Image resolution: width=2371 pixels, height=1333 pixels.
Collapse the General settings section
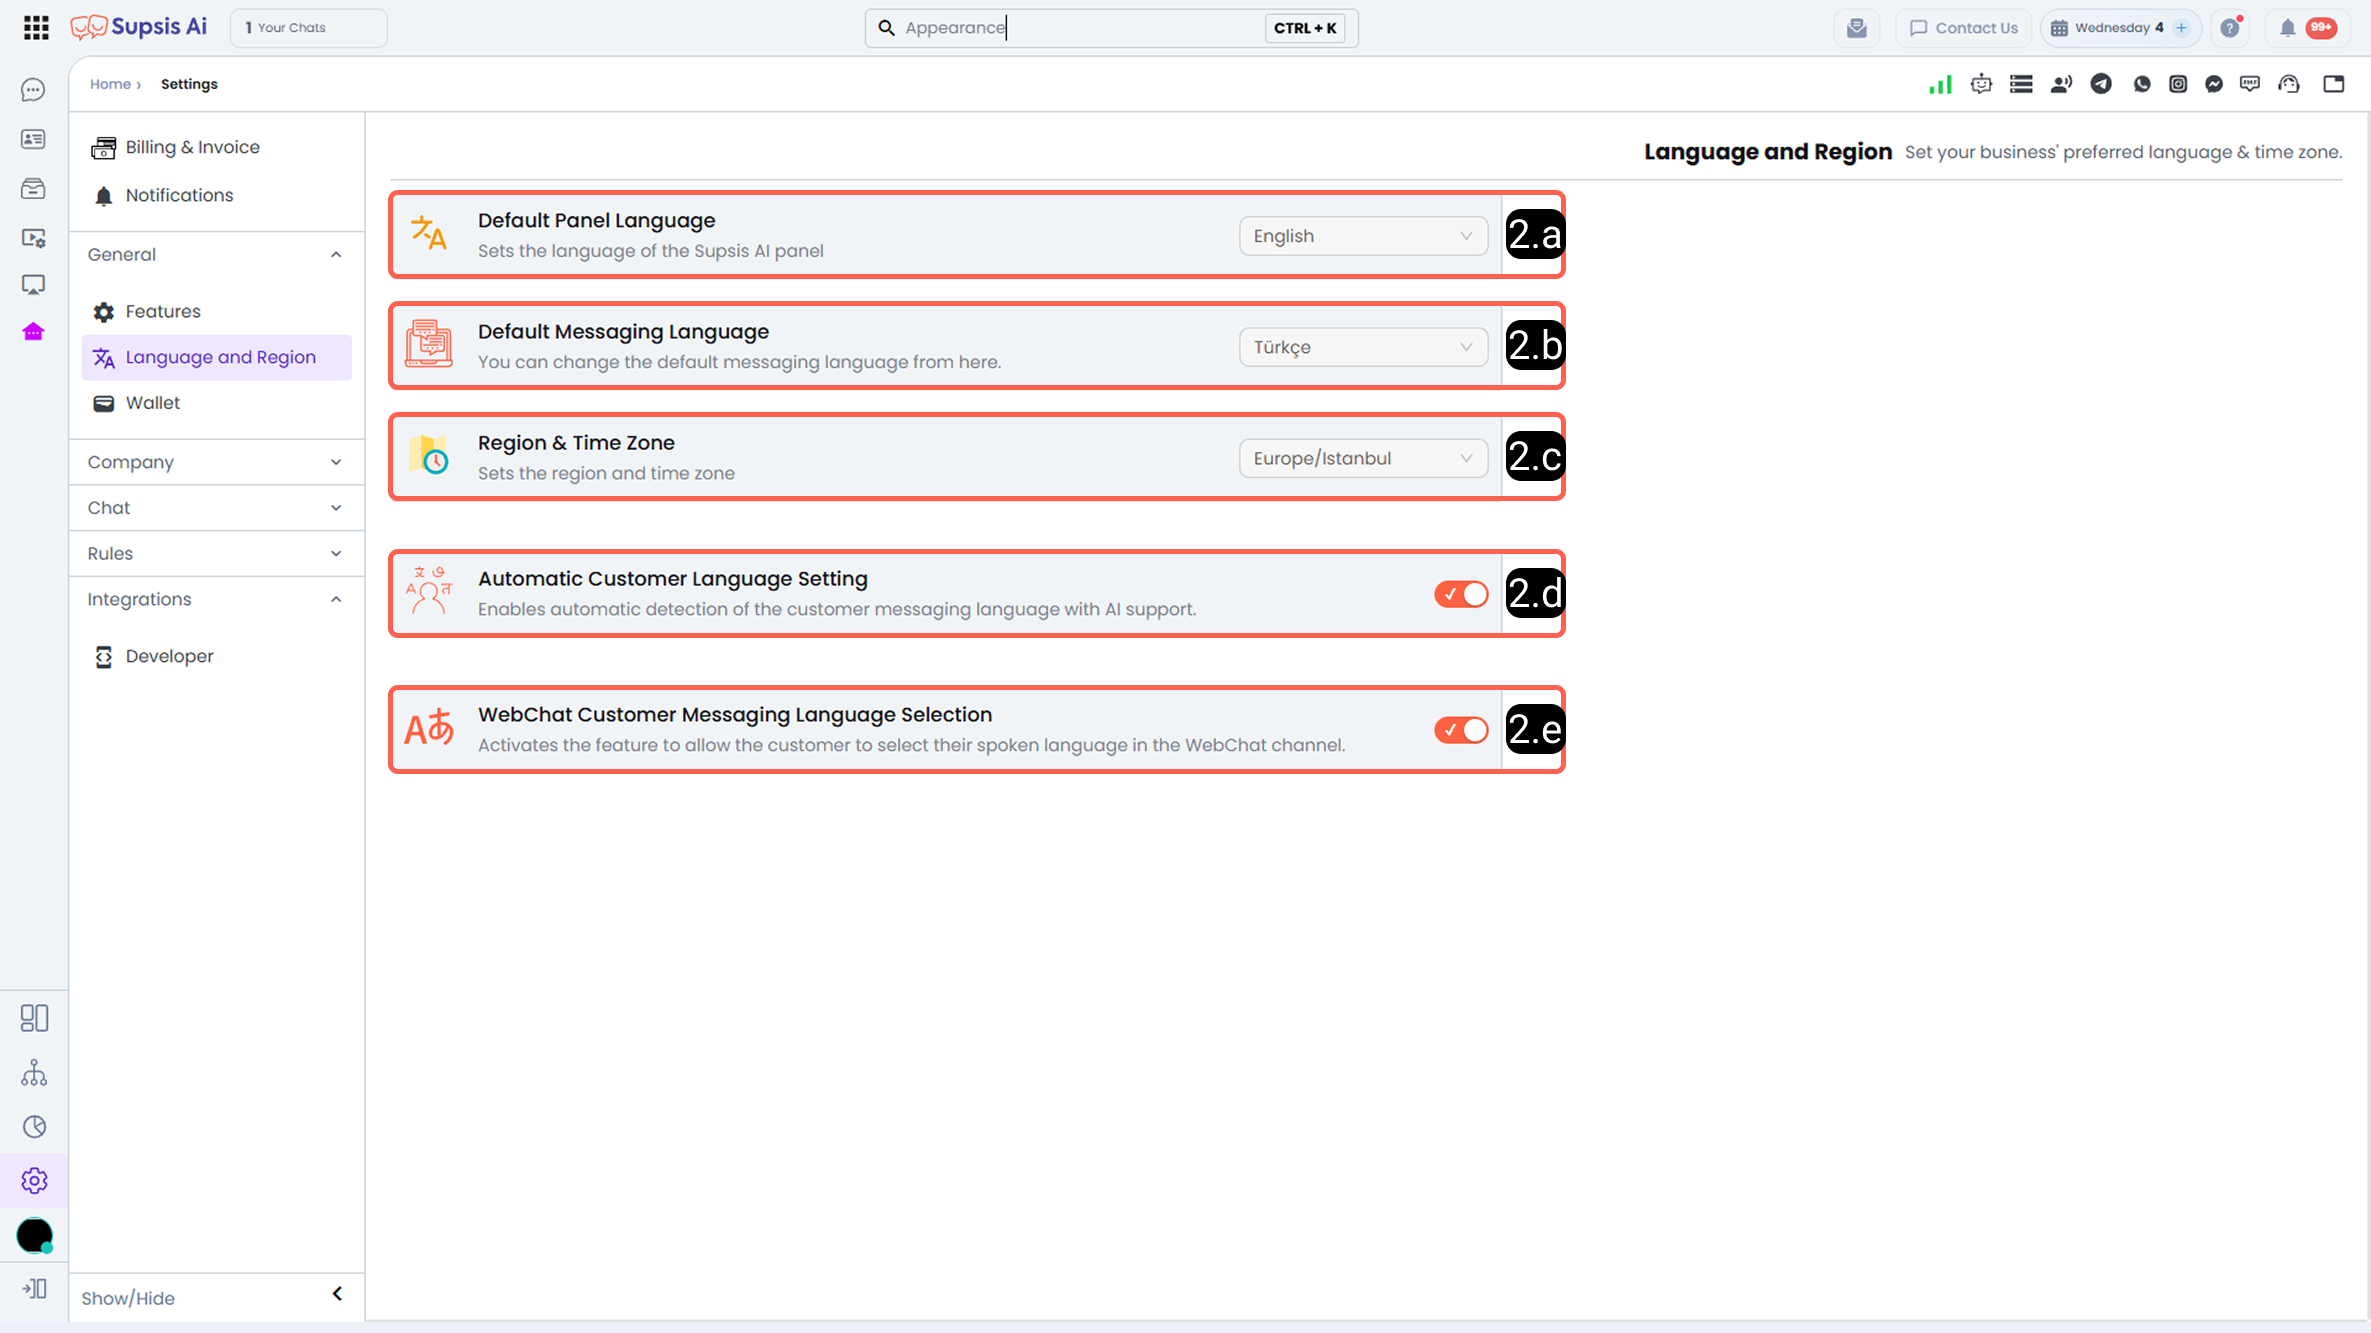(x=215, y=254)
